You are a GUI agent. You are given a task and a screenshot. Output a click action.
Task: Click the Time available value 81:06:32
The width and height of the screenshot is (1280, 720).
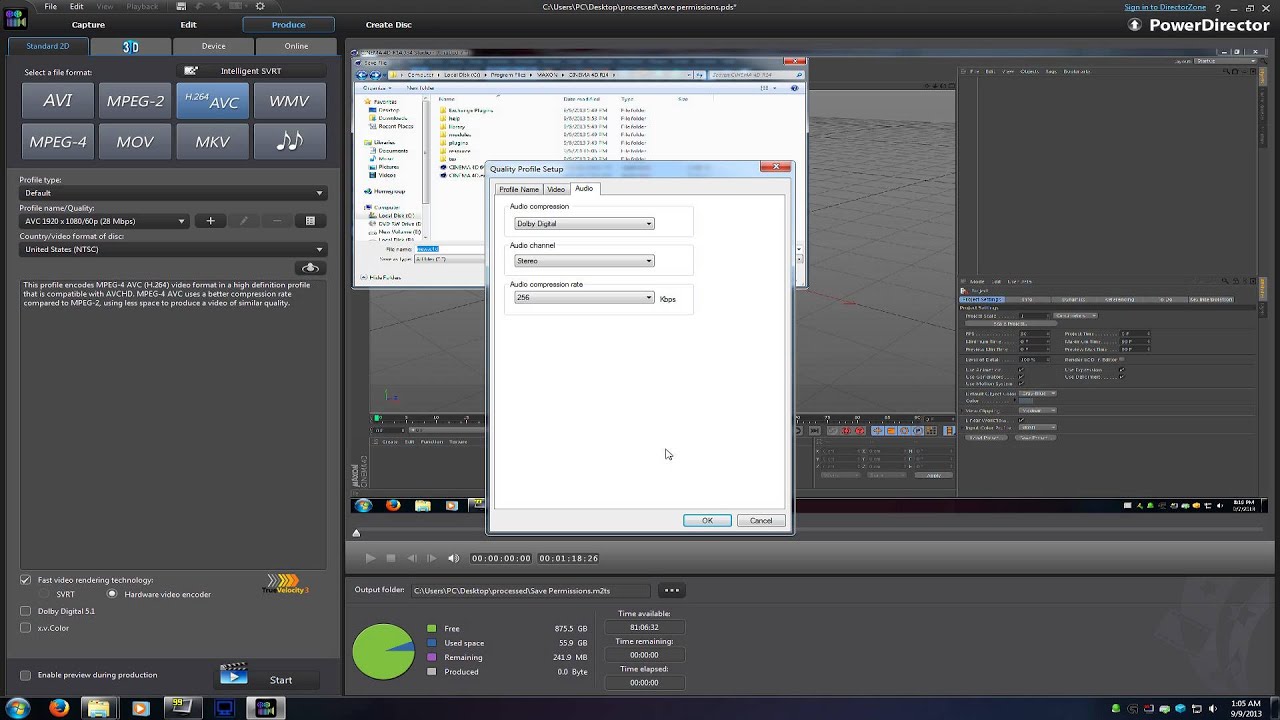[x=644, y=627]
